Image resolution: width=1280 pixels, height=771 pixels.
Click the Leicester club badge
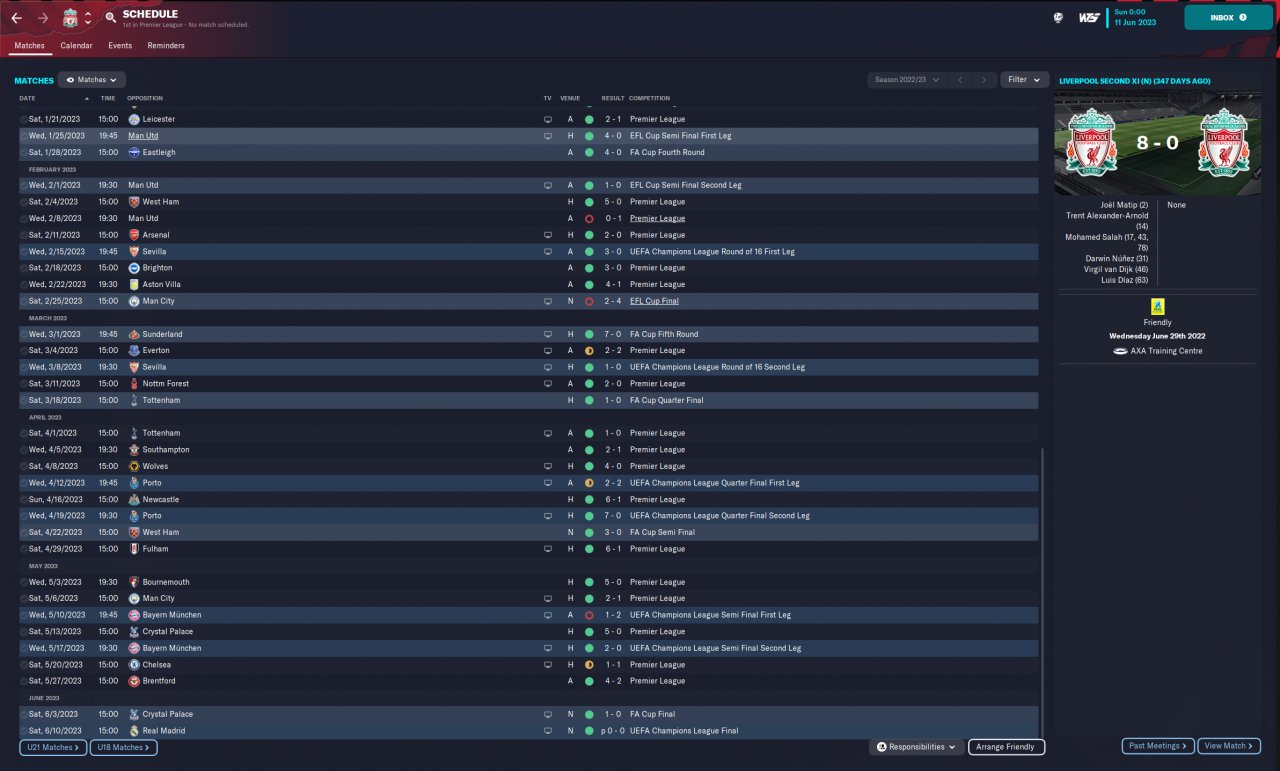pyautogui.click(x=134, y=119)
